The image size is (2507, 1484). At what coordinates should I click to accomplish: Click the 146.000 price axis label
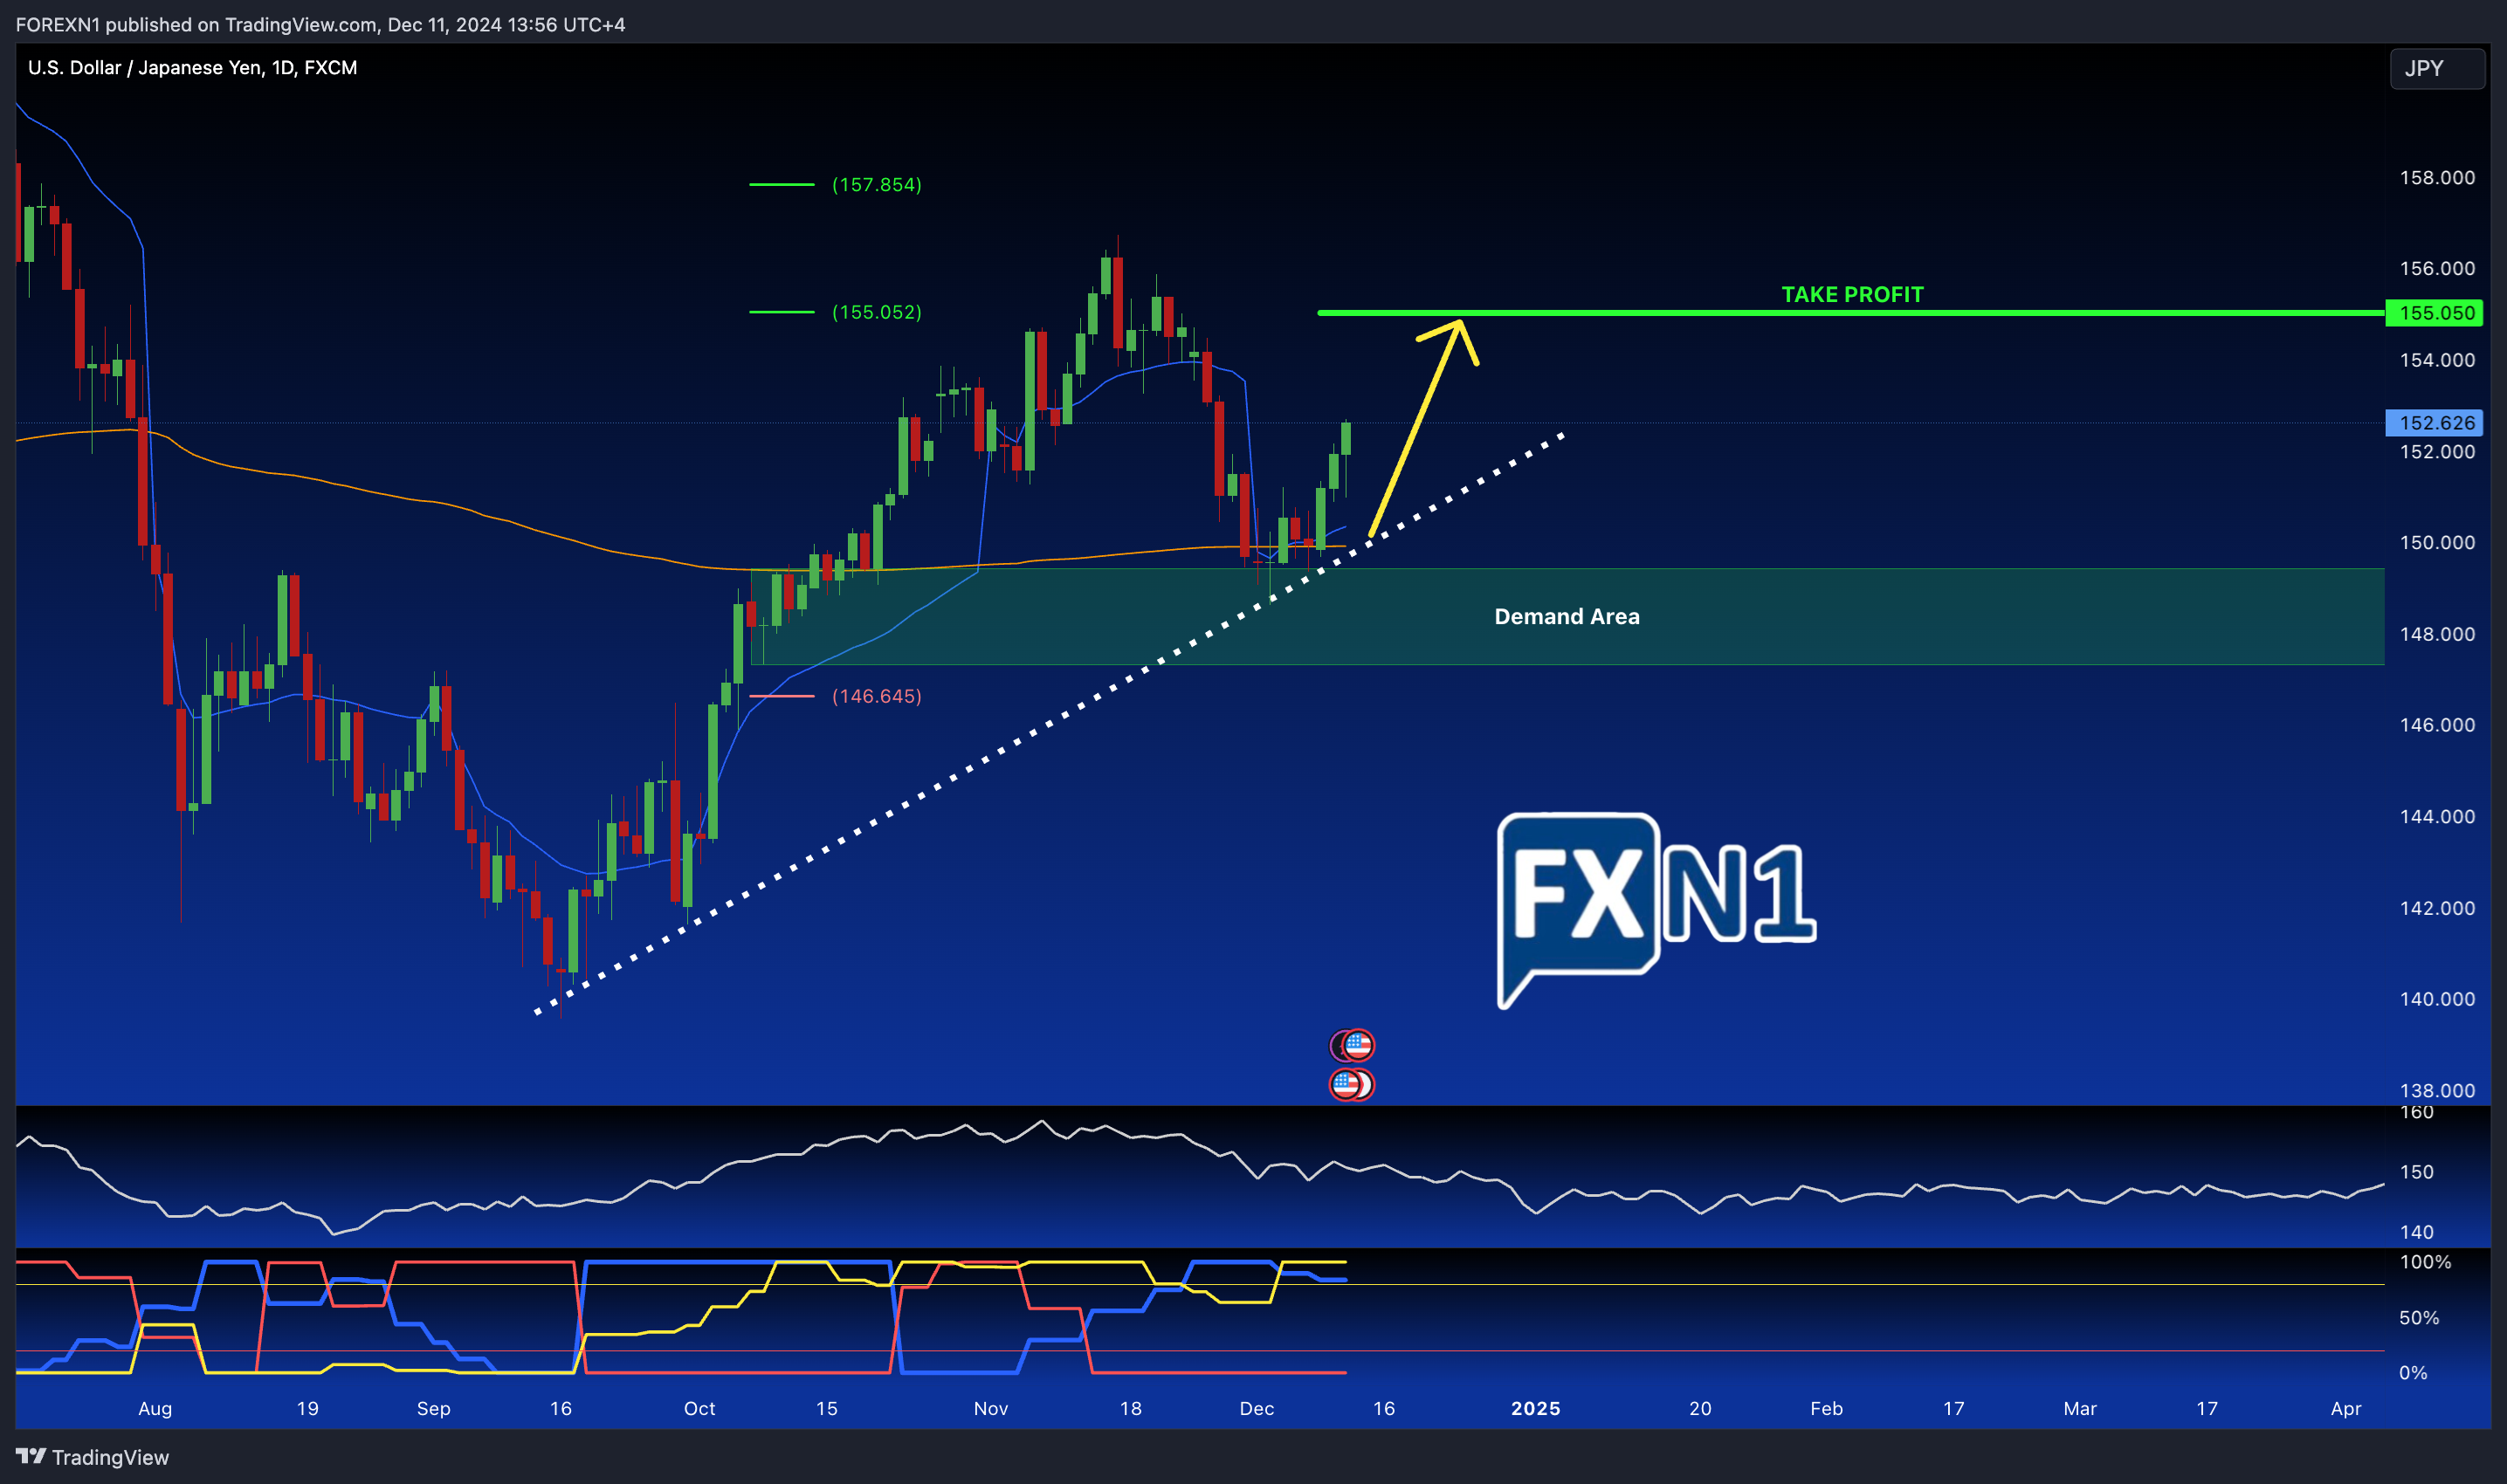(2437, 725)
